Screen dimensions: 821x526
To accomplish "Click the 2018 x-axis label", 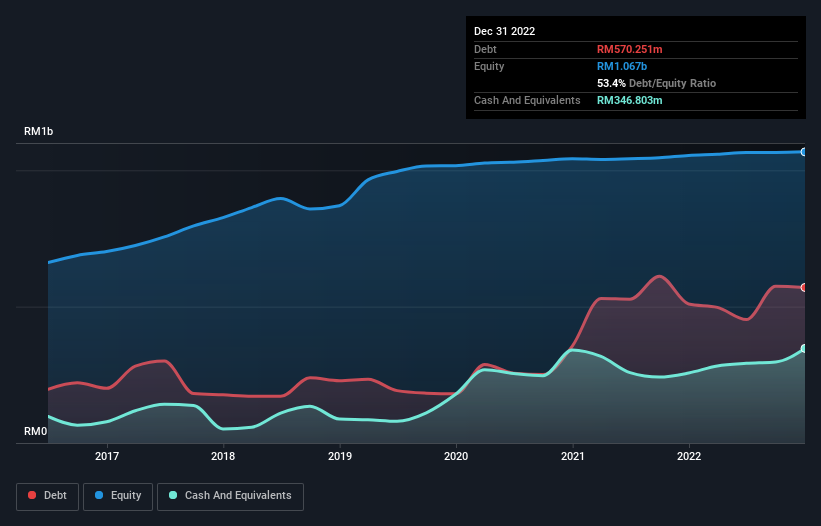I will click(x=223, y=456).
